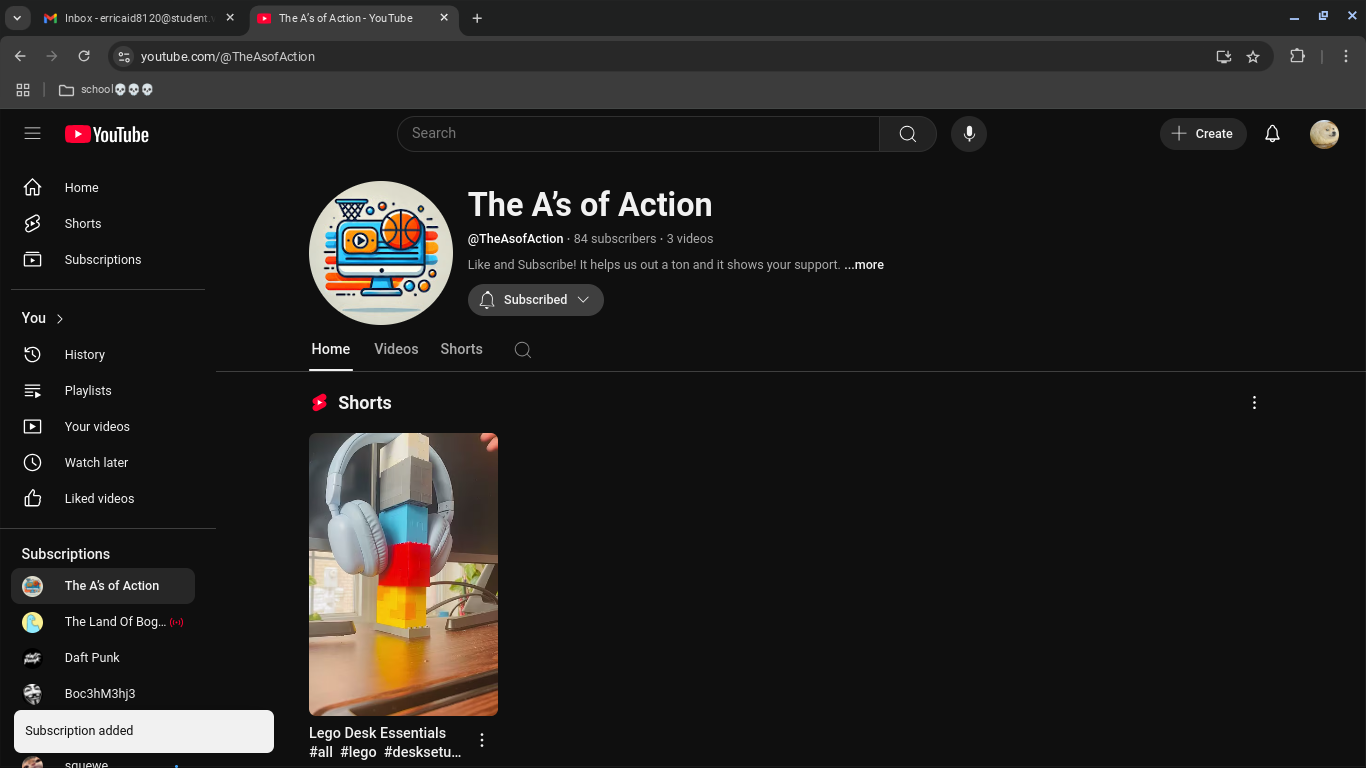
Task: Select the channel Shorts tab
Action: pos(461,349)
